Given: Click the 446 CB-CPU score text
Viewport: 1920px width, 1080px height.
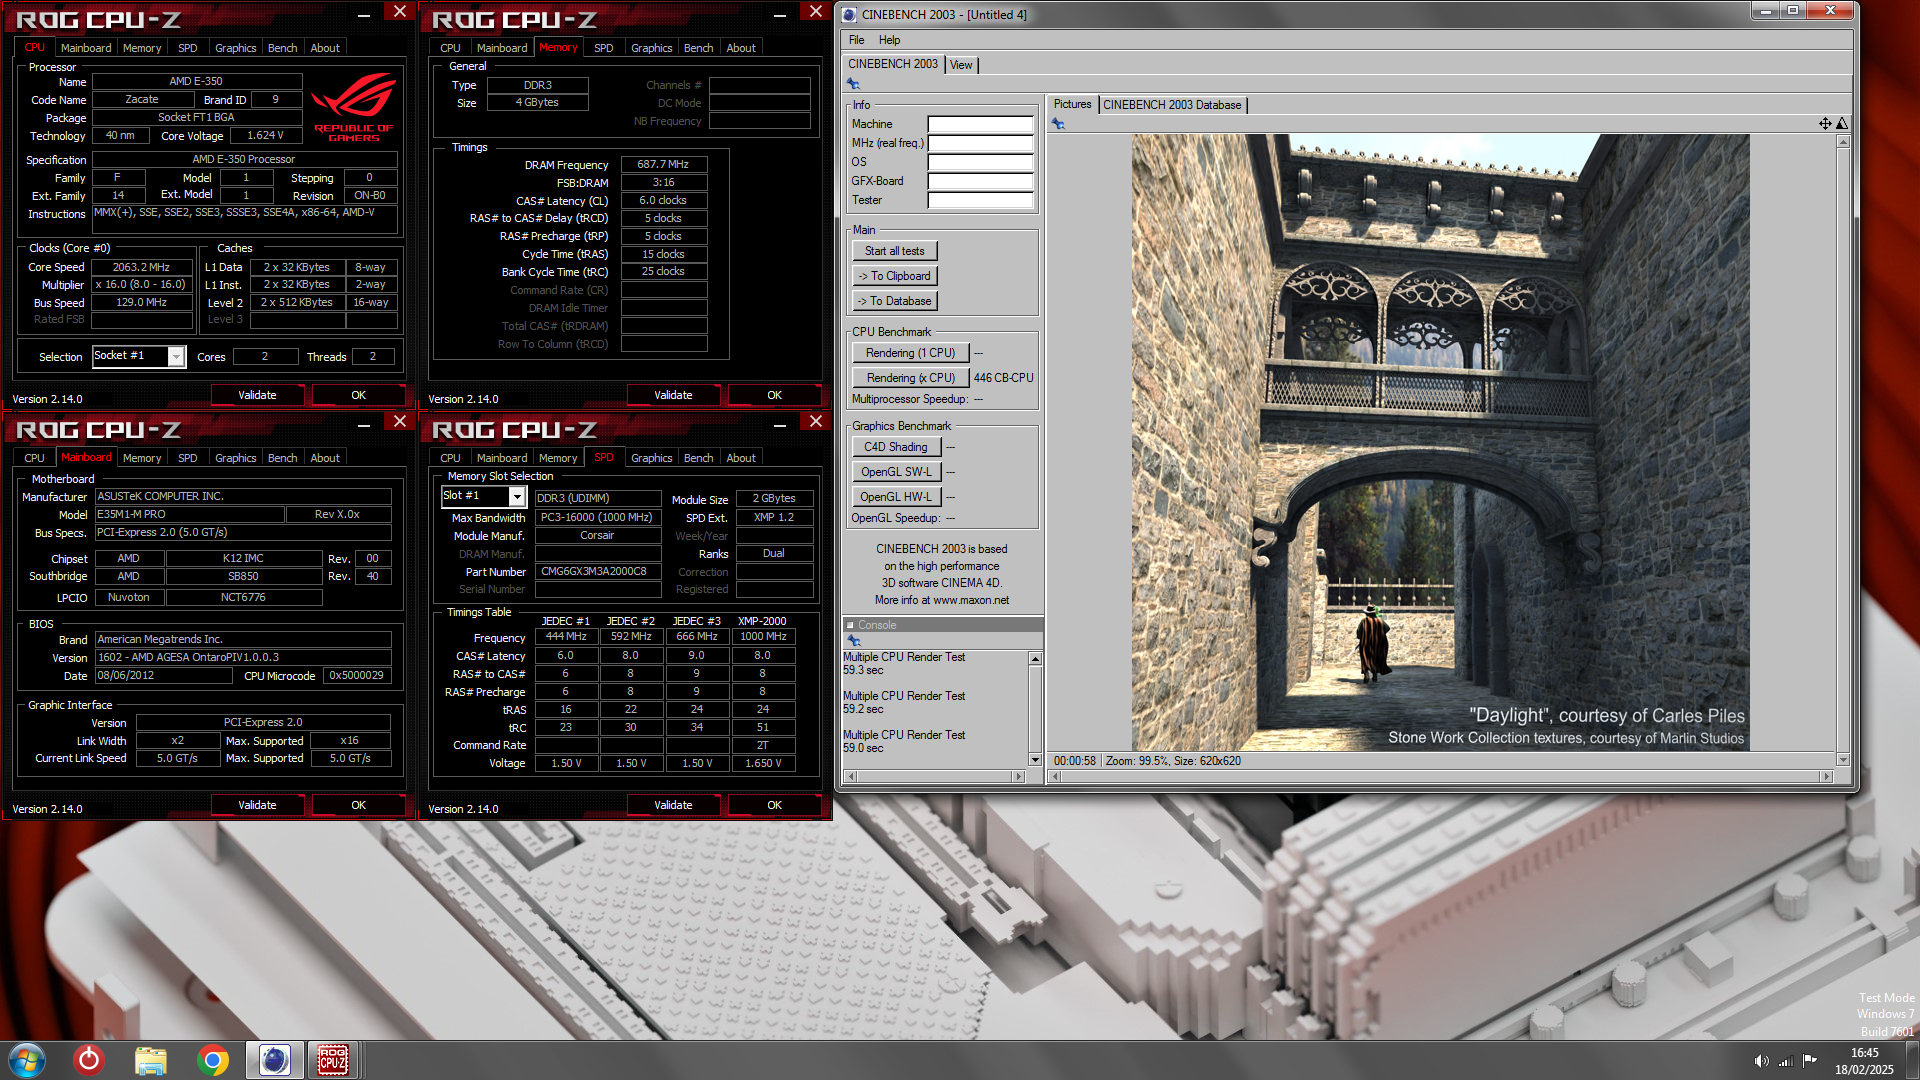Looking at the screenshot, I should click(1003, 378).
